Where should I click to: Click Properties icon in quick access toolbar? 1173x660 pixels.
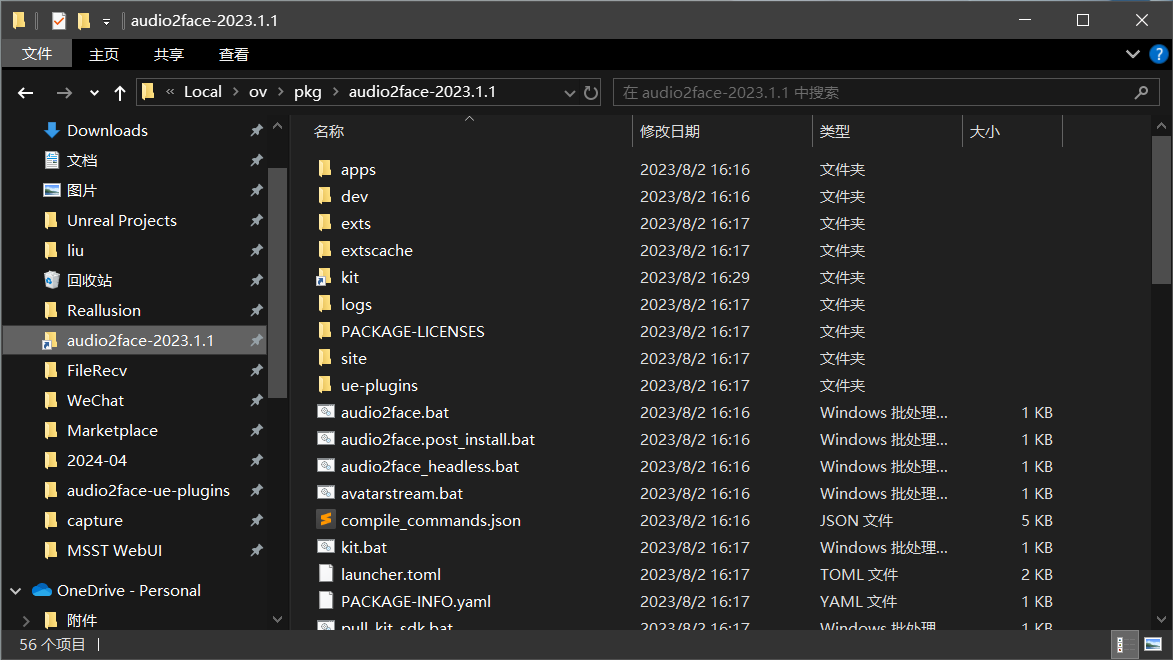(x=58, y=20)
